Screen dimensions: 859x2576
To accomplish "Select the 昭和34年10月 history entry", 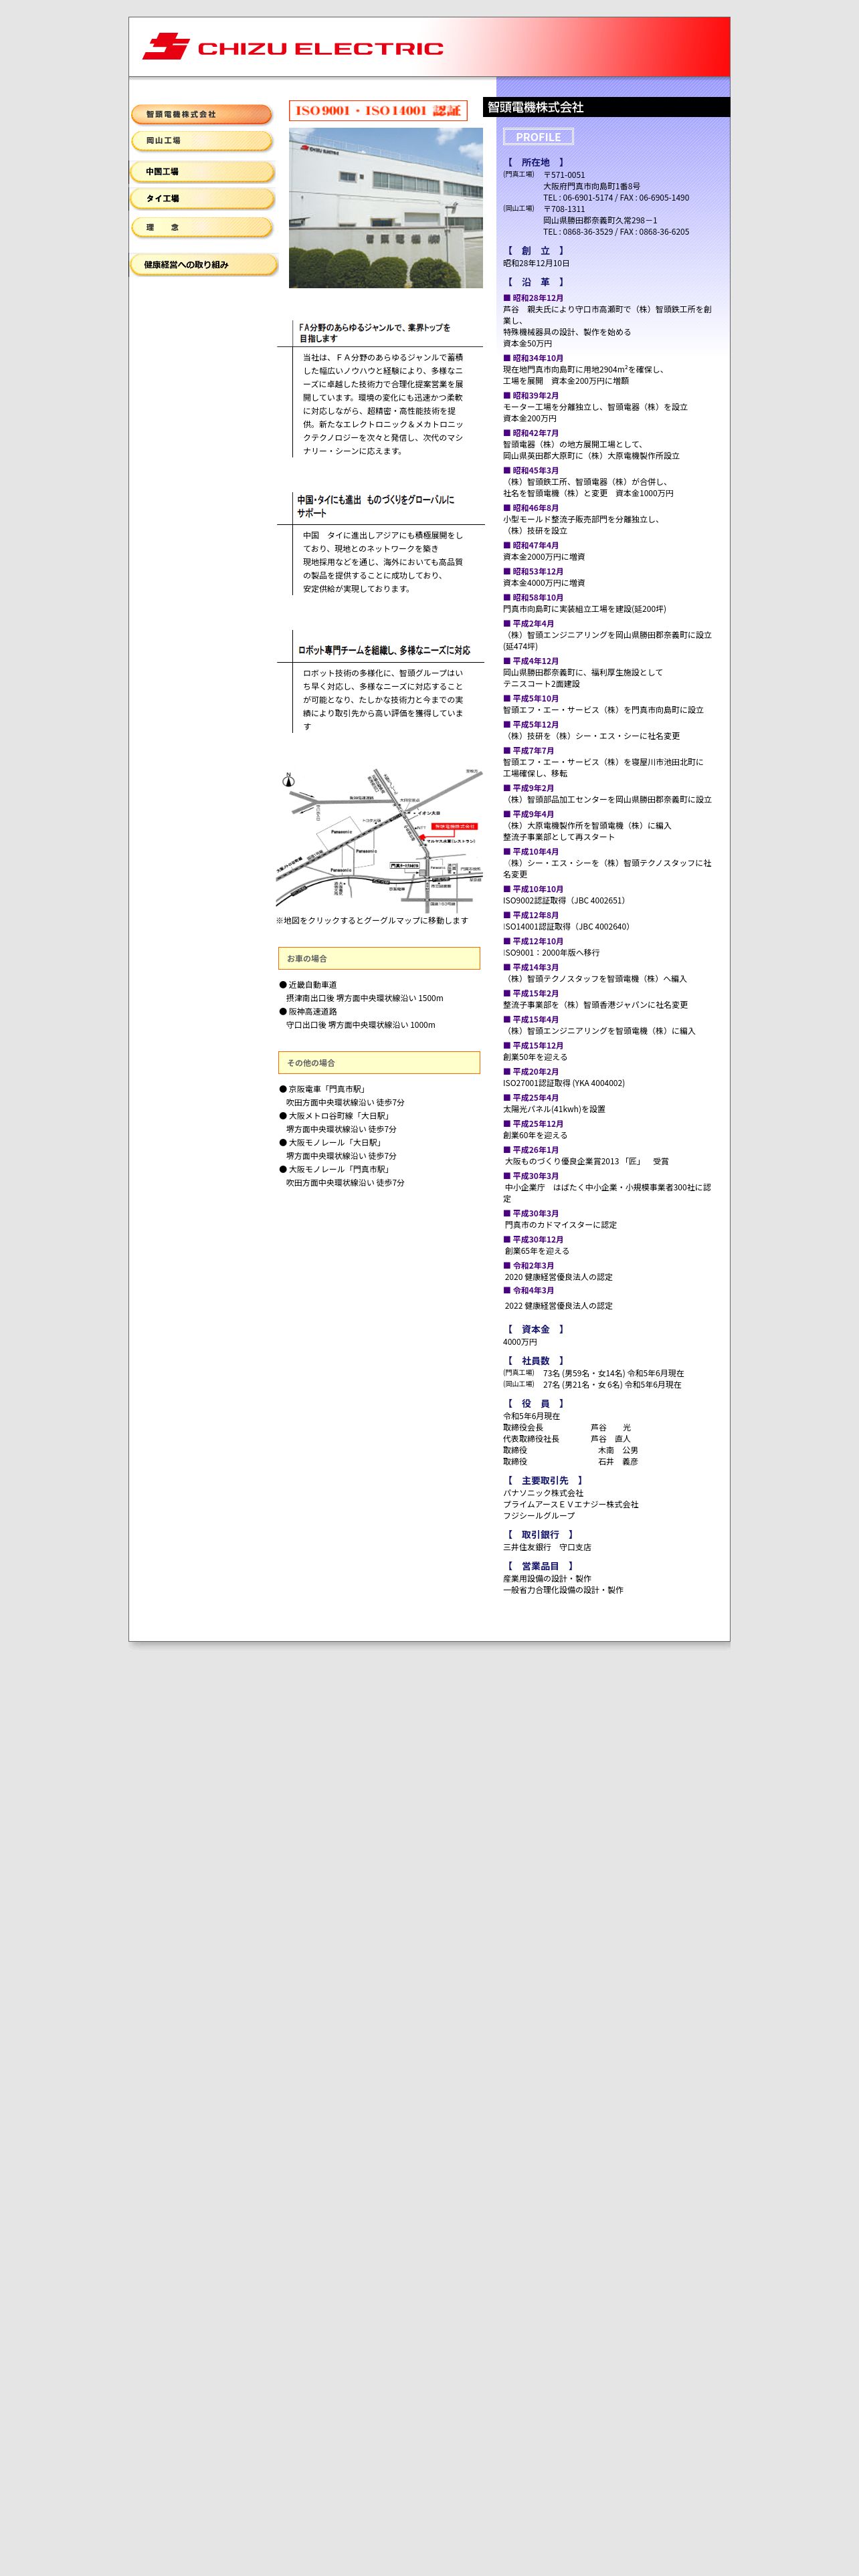I will 533,358.
